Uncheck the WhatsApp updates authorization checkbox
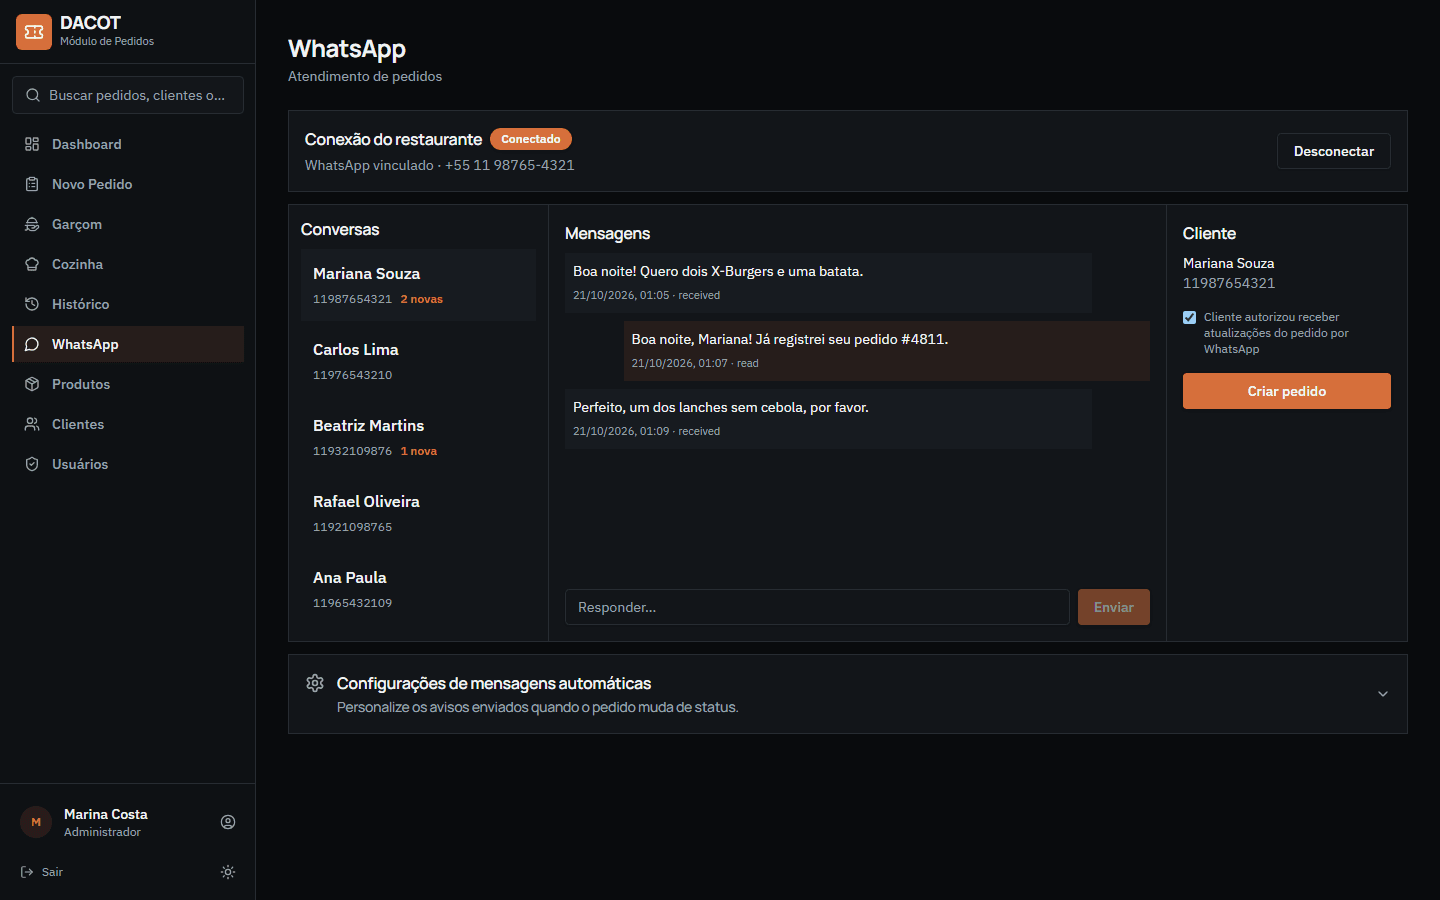 (x=1190, y=318)
